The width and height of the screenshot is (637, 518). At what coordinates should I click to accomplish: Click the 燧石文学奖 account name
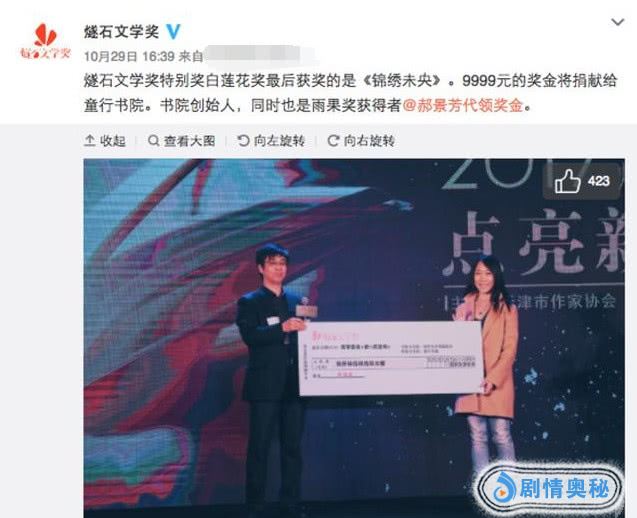pos(121,31)
